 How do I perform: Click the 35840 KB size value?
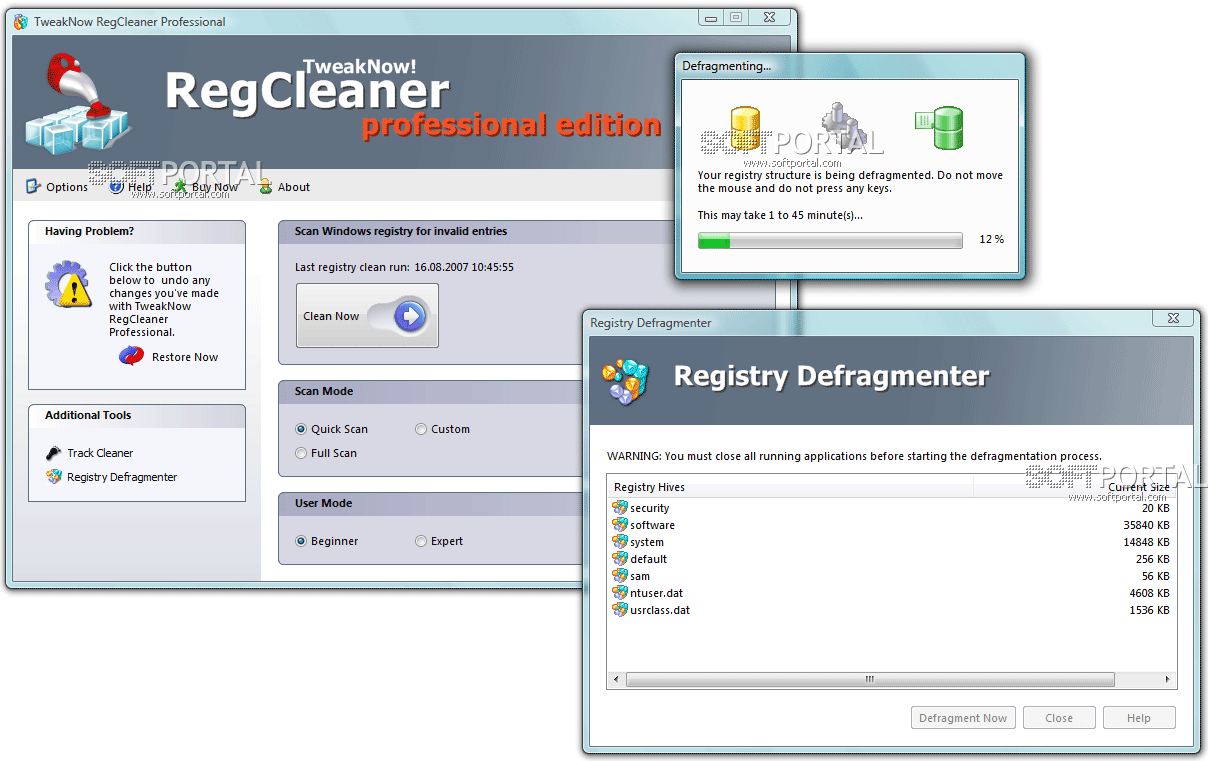1146,525
